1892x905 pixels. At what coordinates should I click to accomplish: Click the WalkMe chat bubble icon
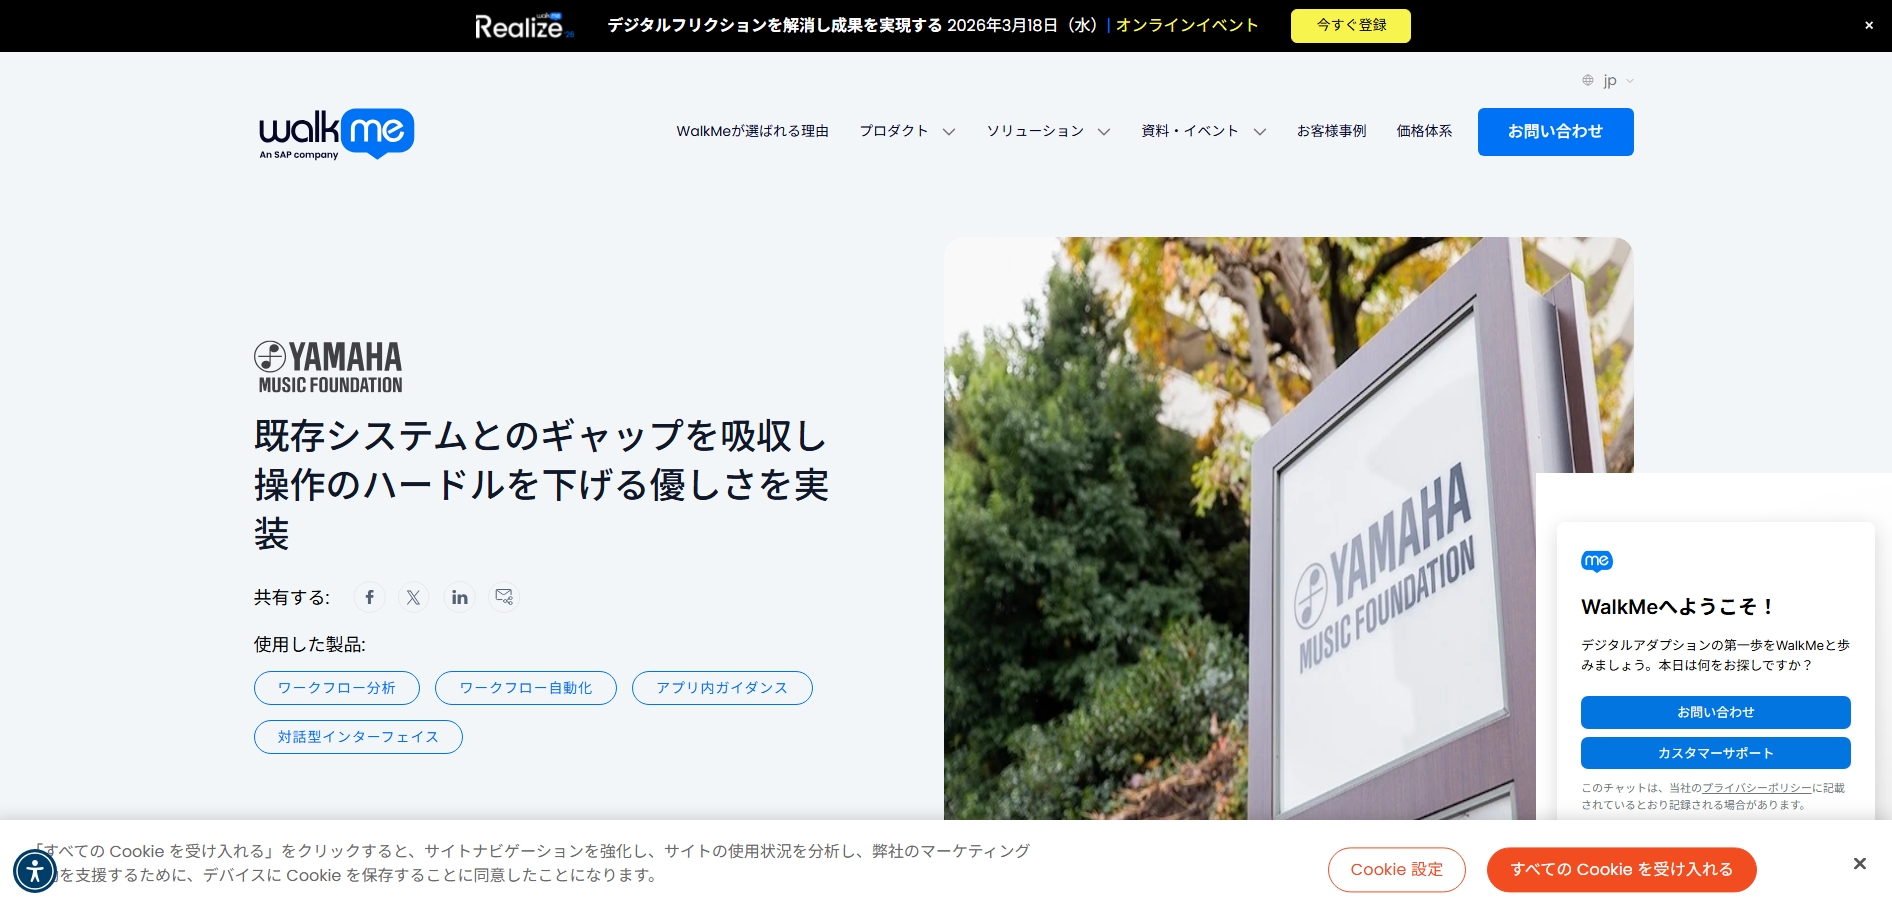1597,561
